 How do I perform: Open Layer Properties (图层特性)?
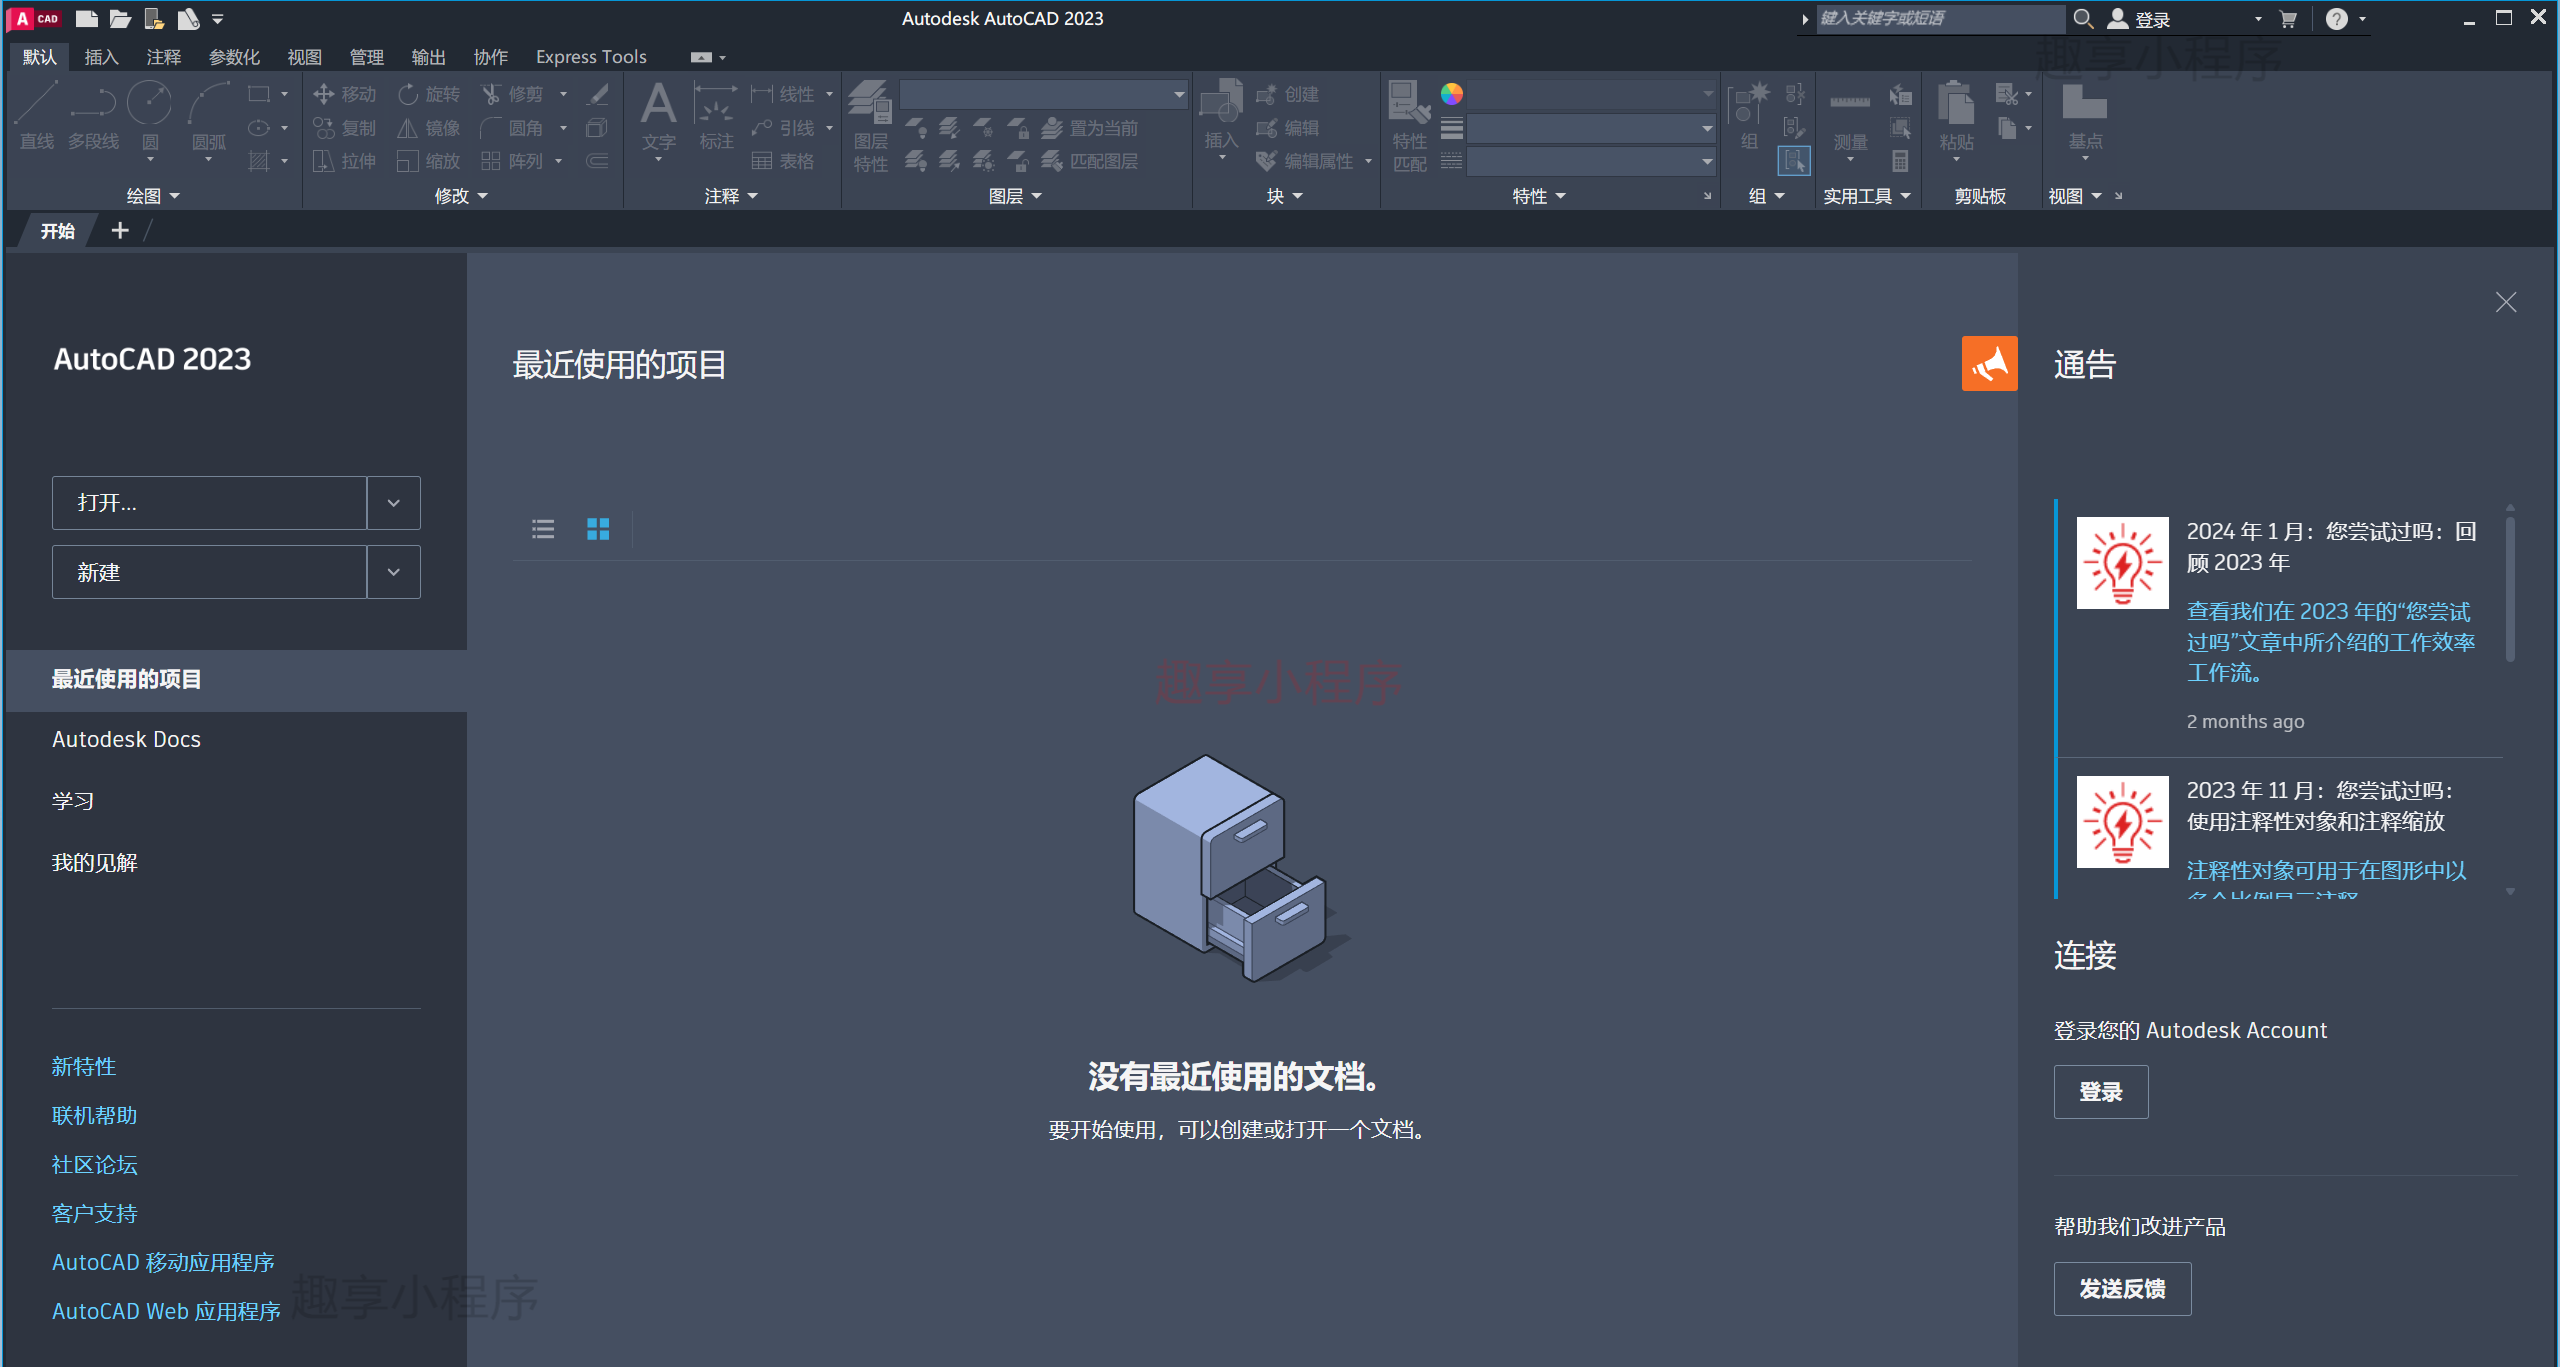(870, 126)
